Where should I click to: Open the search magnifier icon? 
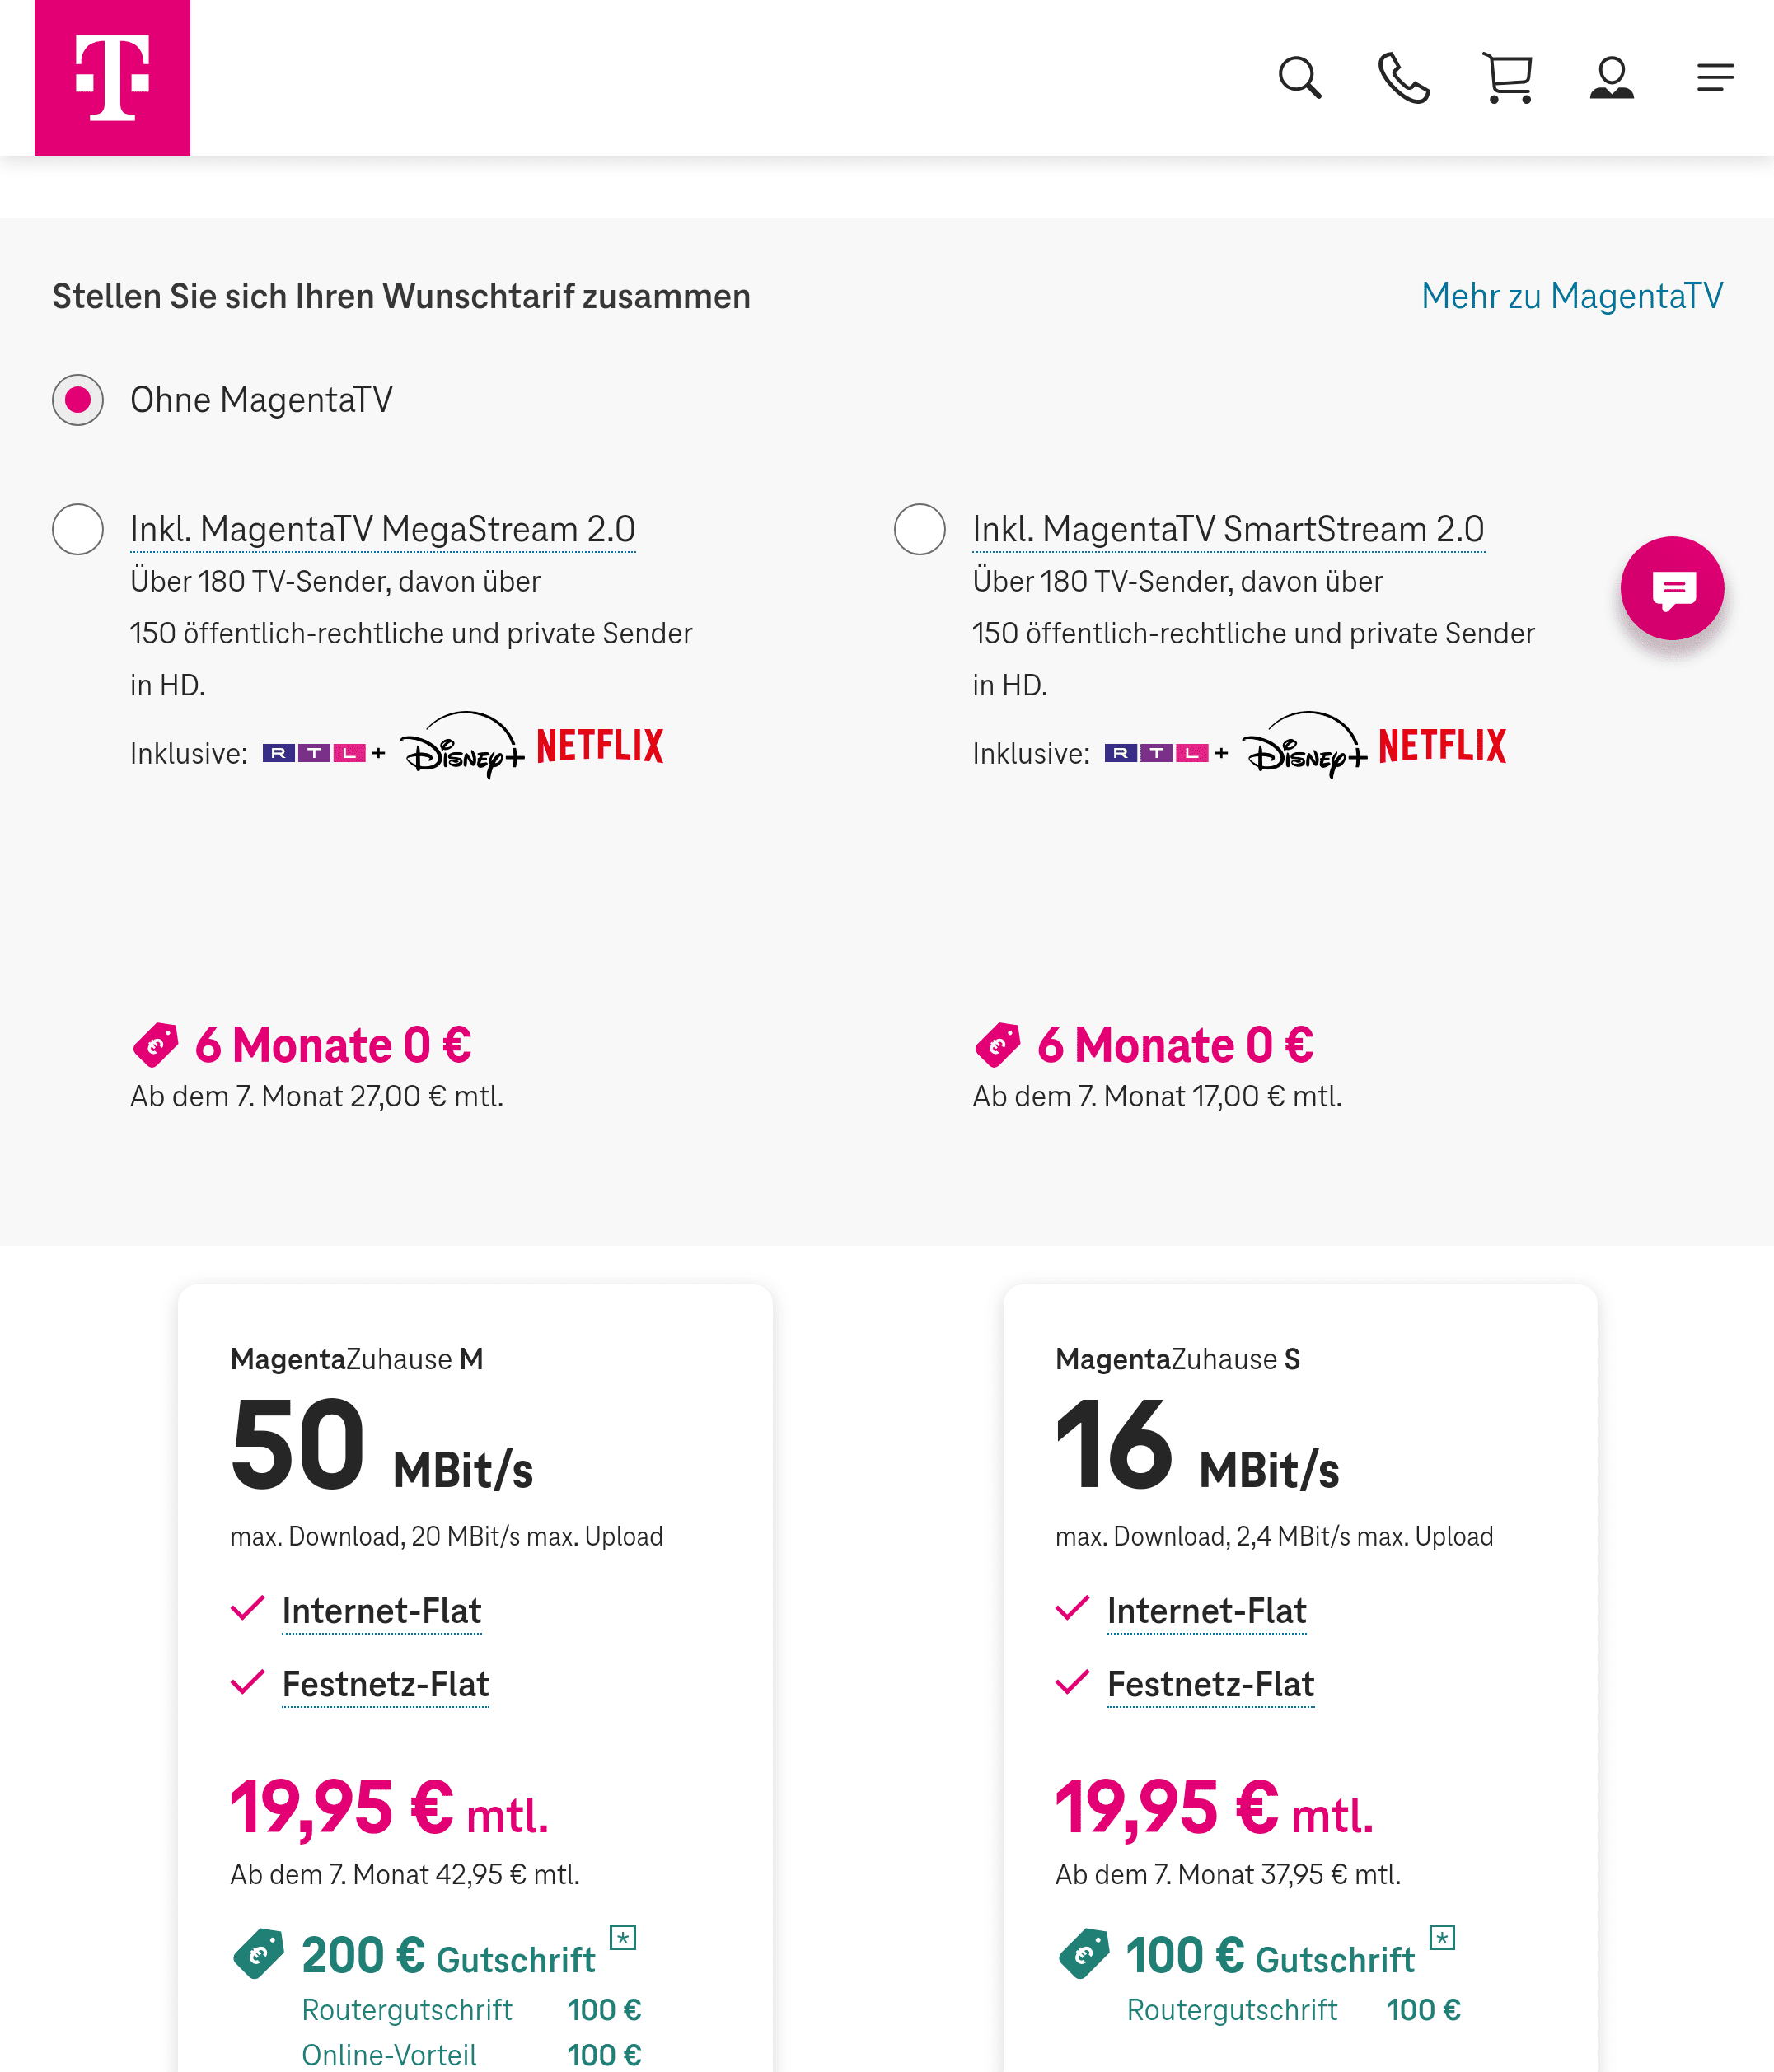tap(1299, 78)
